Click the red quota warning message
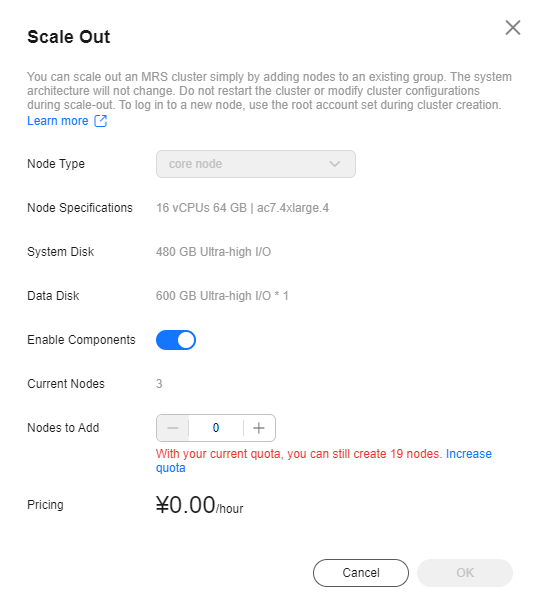The height and width of the screenshot is (612, 541). click(299, 454)
